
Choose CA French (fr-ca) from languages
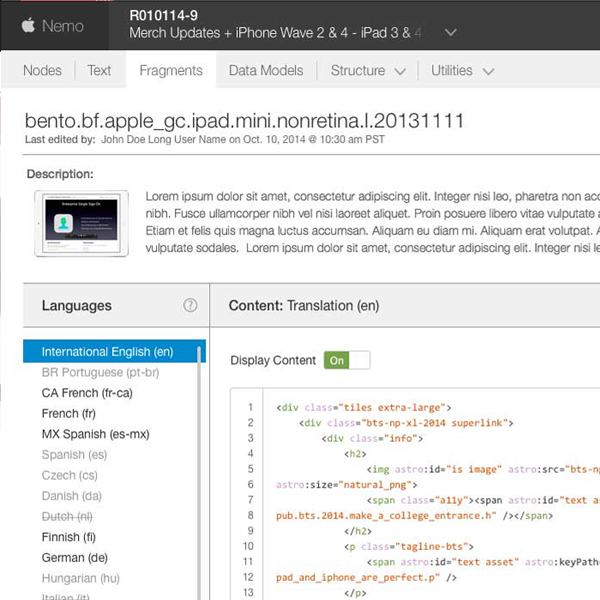[x=87, y=393]
